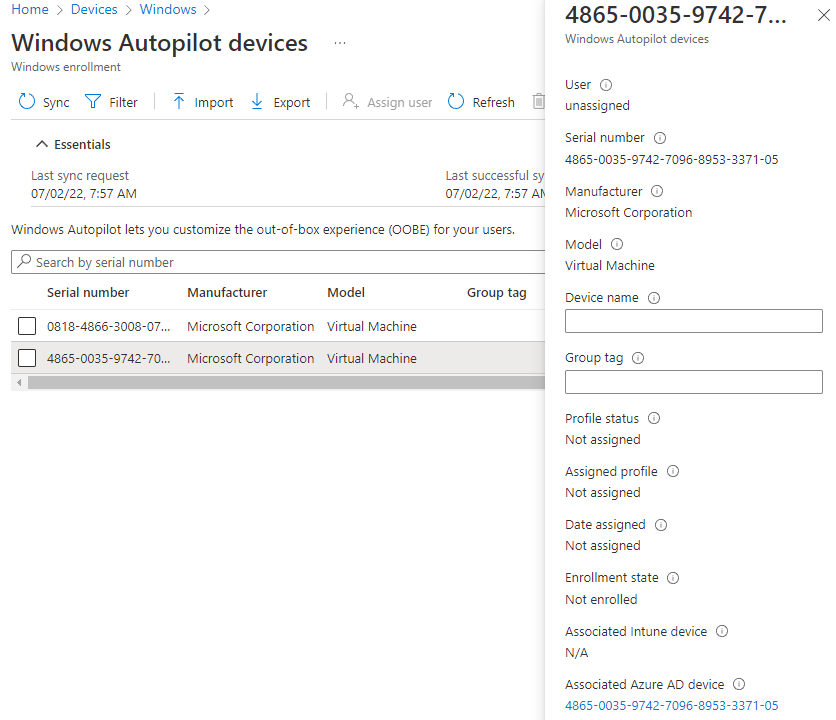Open the ellipsis menu beside page title

pyautogui.click(x=340, y=43)
